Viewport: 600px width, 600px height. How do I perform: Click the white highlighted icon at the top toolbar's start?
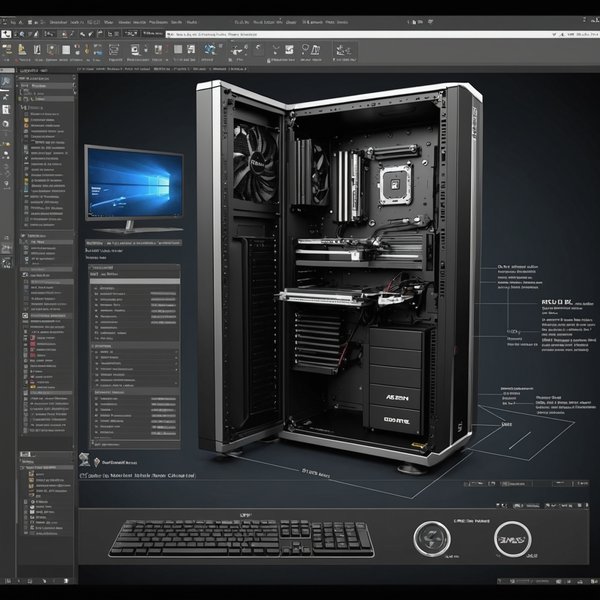[x=6, y=34]
